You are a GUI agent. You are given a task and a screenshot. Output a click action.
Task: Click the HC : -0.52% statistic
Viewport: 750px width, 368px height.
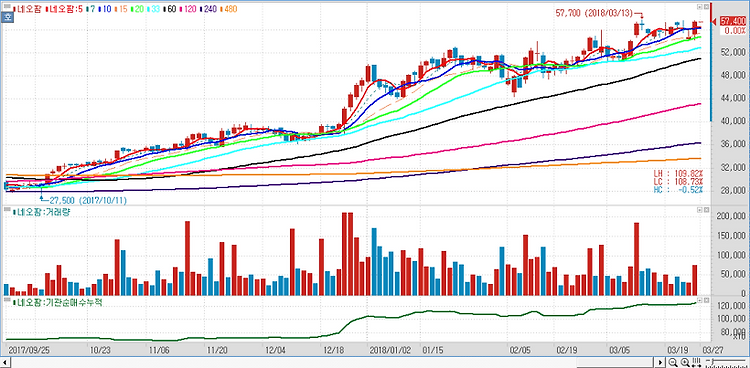pyautogui.click(x=678, y=190)
